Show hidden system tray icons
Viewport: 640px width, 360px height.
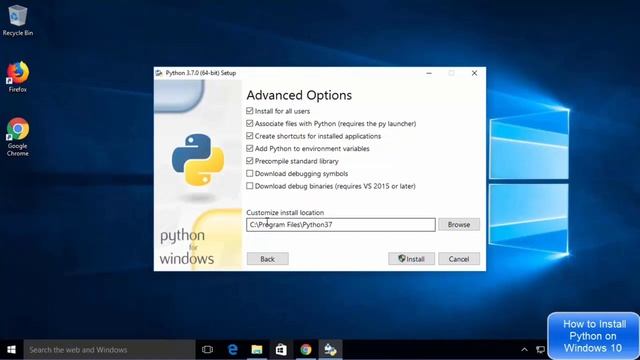coord(524,350)
